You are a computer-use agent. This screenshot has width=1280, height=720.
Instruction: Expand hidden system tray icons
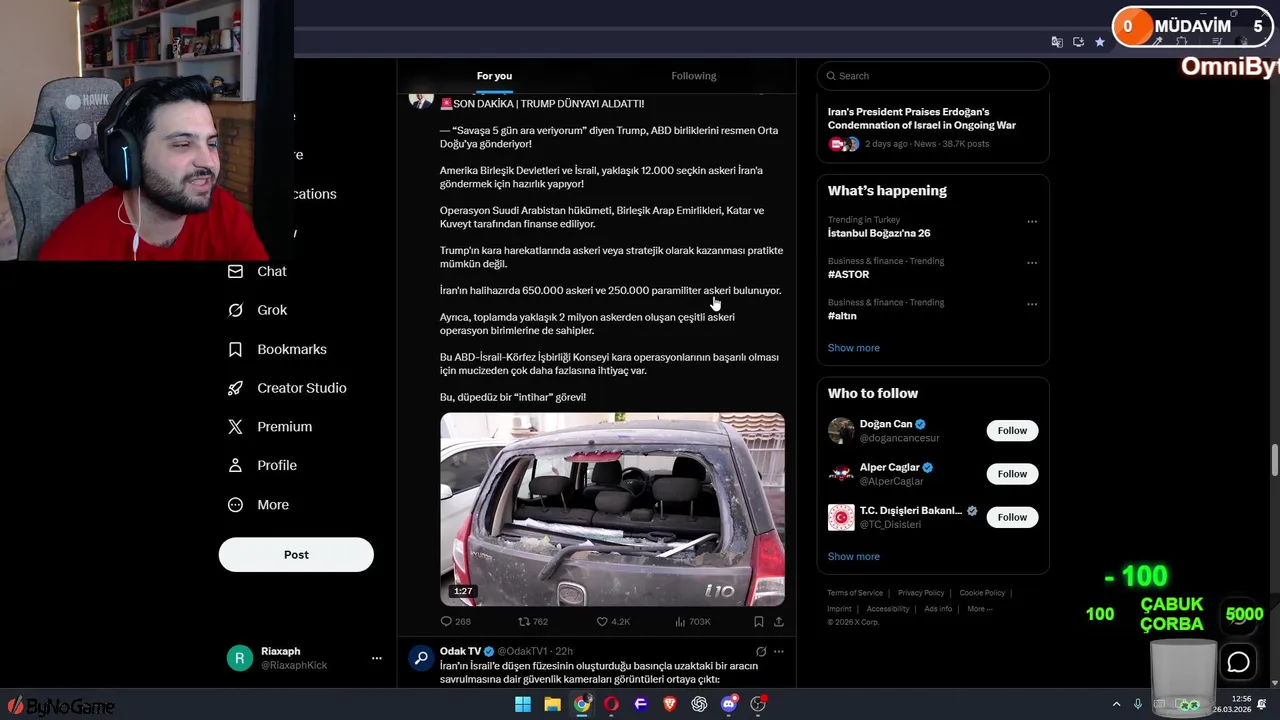pos(1116,704)
